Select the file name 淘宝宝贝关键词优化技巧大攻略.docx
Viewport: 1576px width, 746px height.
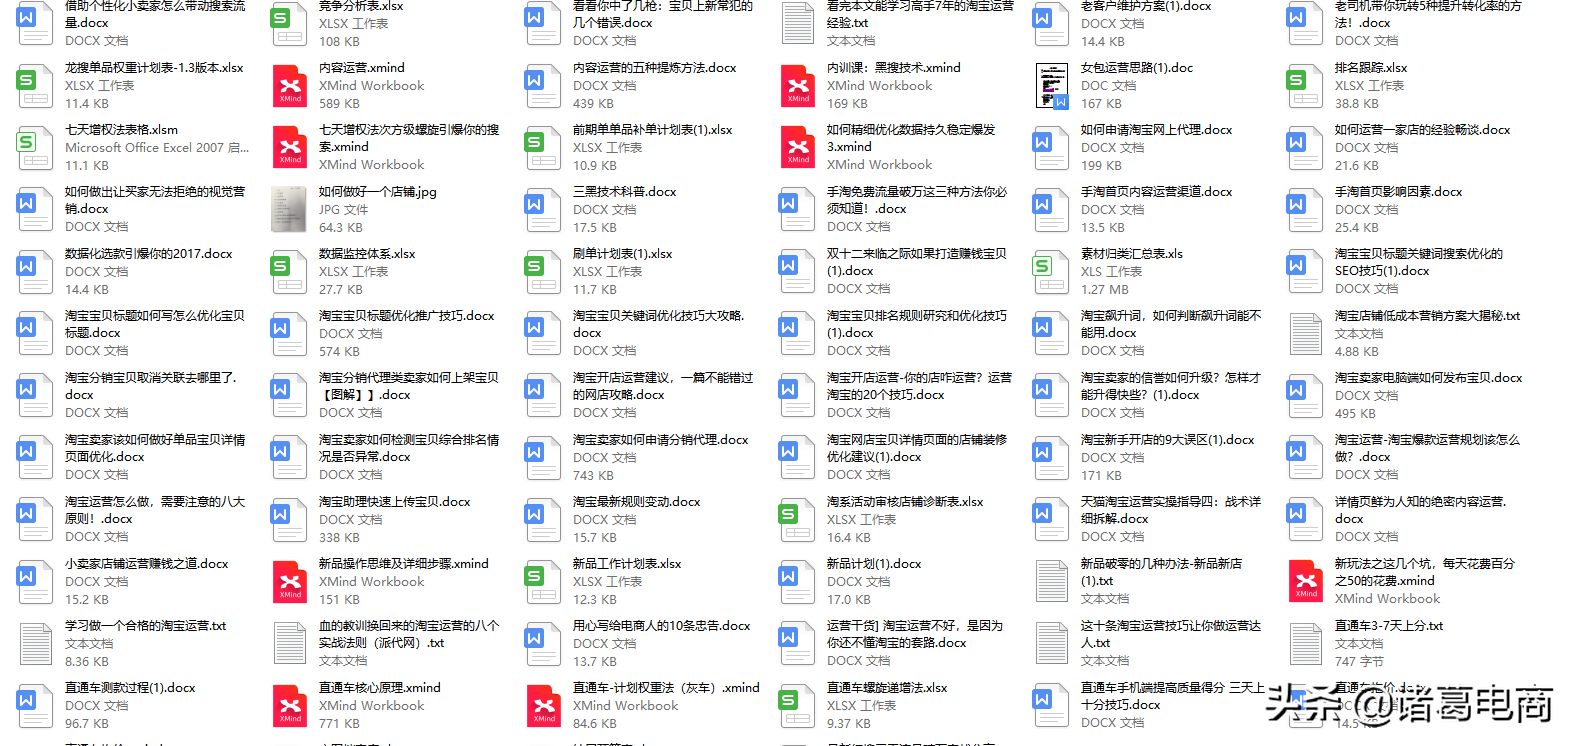click(x=658, y=324)
